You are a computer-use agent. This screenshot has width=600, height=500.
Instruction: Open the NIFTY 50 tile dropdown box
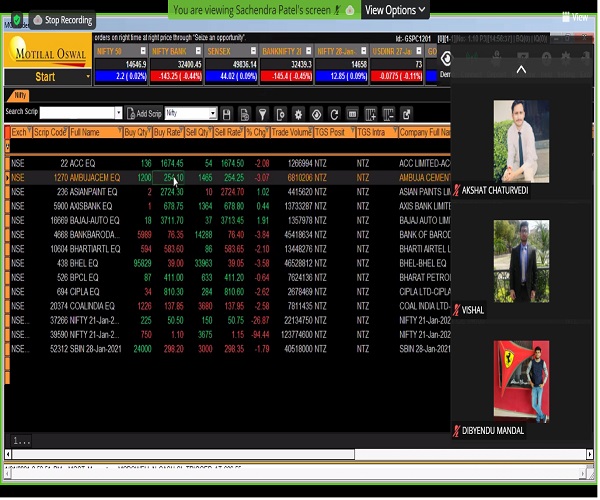143,51
